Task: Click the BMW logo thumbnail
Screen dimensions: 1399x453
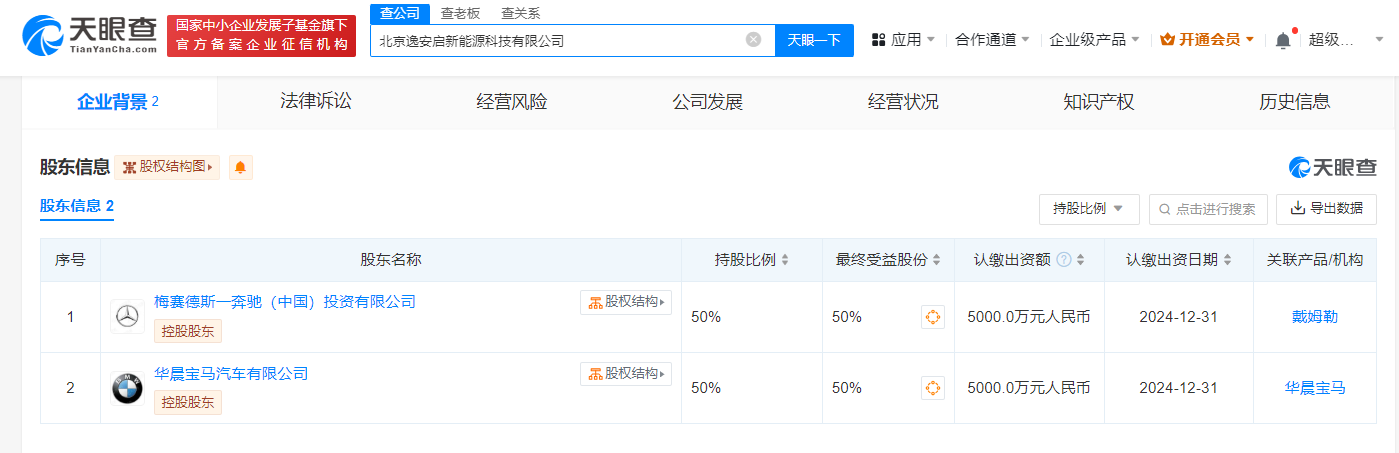Action: (x=127, y=388)
